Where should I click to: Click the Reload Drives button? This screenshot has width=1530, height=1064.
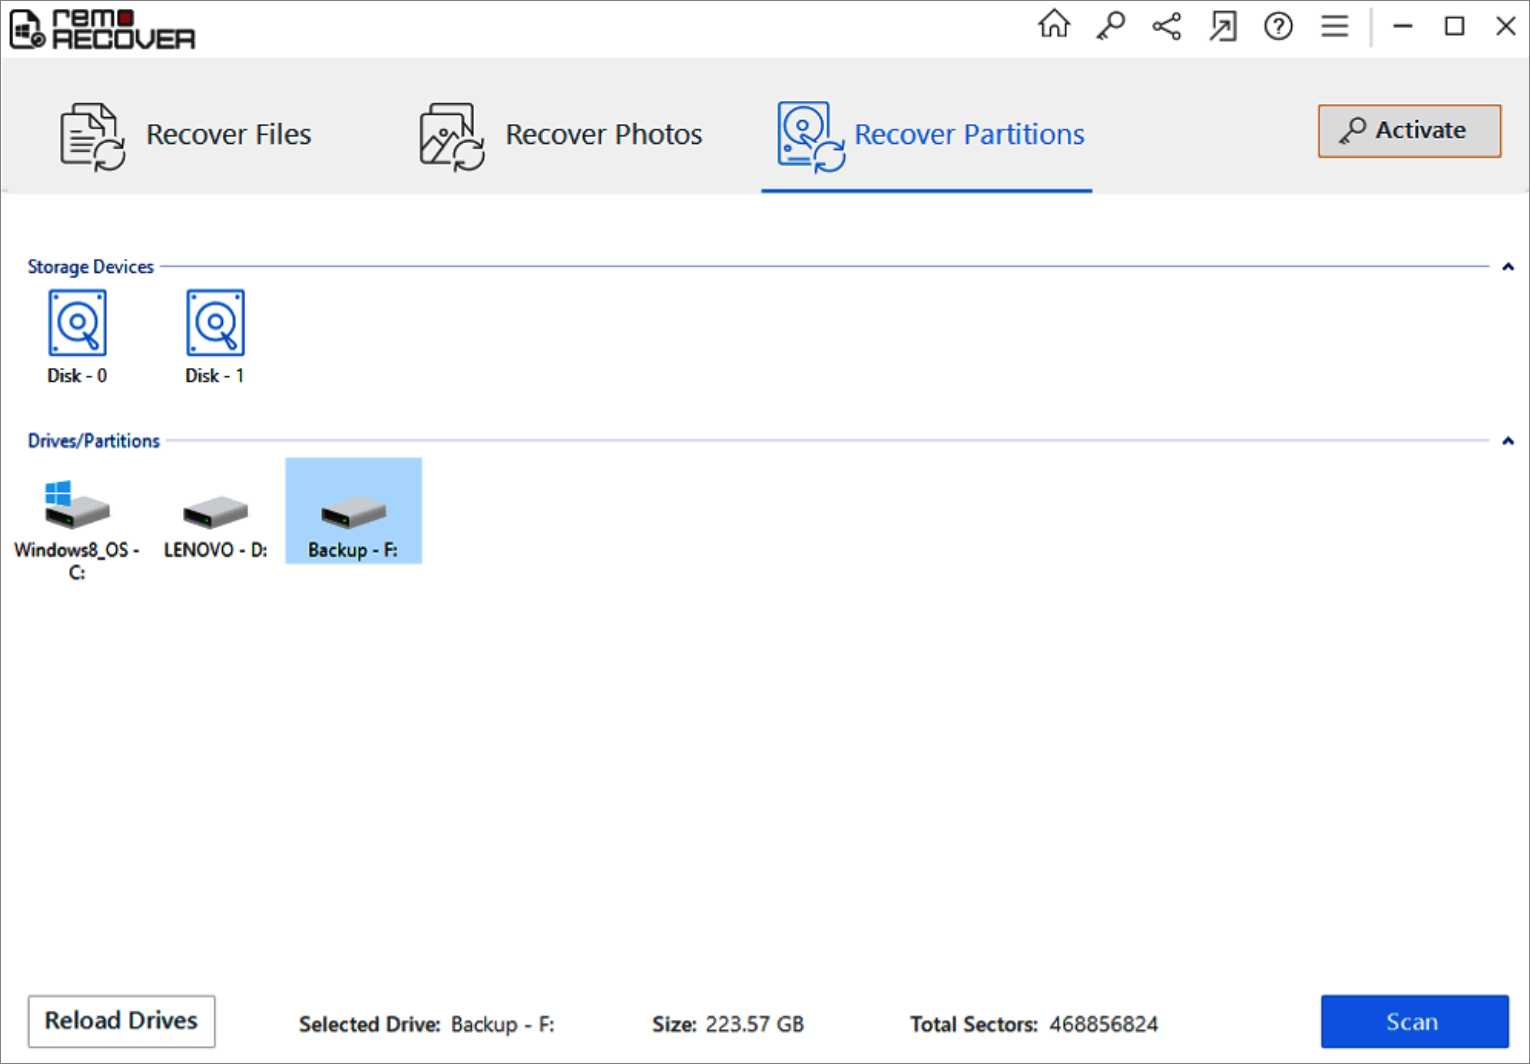(x=121, y=1021)
